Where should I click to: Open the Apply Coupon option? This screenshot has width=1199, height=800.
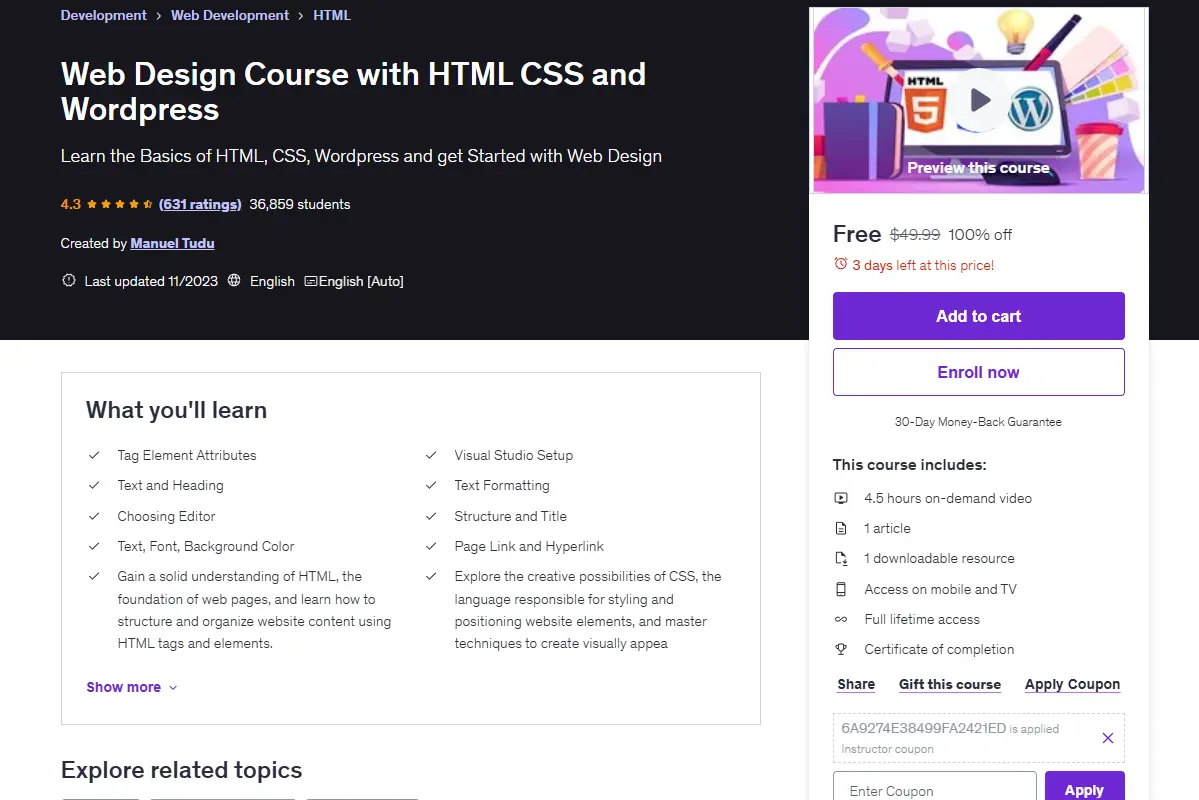(x=1072, y=685)
